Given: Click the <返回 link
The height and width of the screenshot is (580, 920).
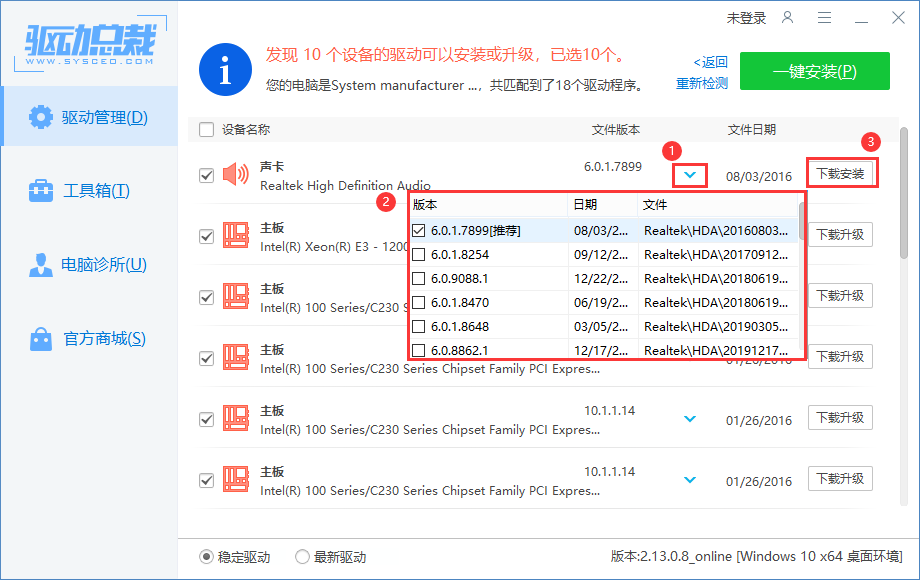Looking at the screenshot, I should click(711, 62).
